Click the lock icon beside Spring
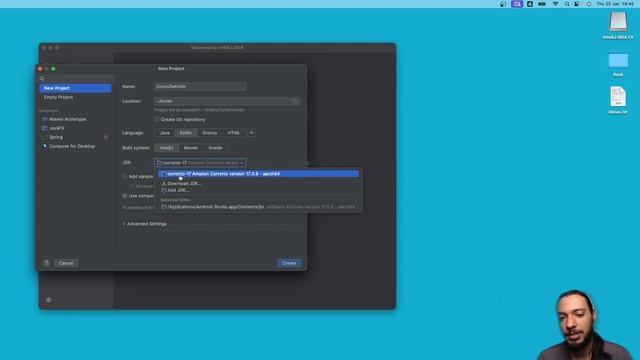The image size is (640, 360). click(x=106, y=137)
